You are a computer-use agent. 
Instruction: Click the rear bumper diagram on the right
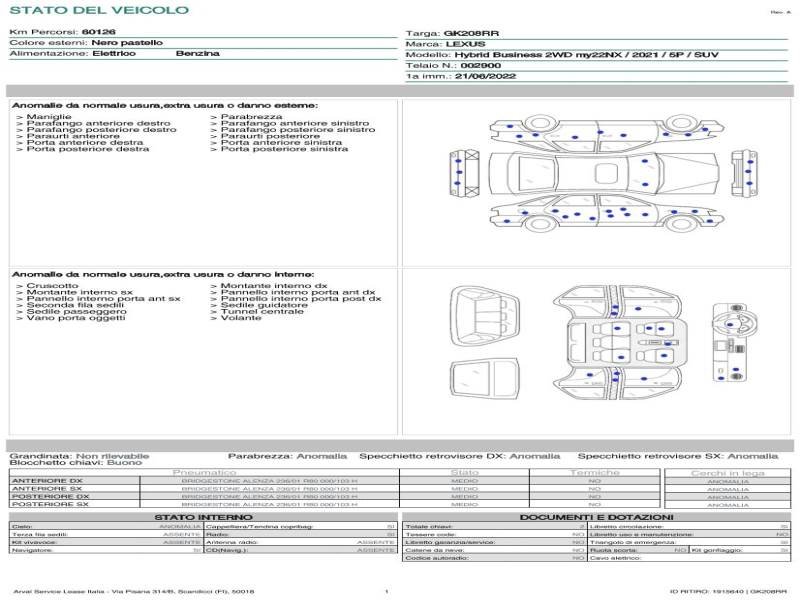[x=740, y=172]
